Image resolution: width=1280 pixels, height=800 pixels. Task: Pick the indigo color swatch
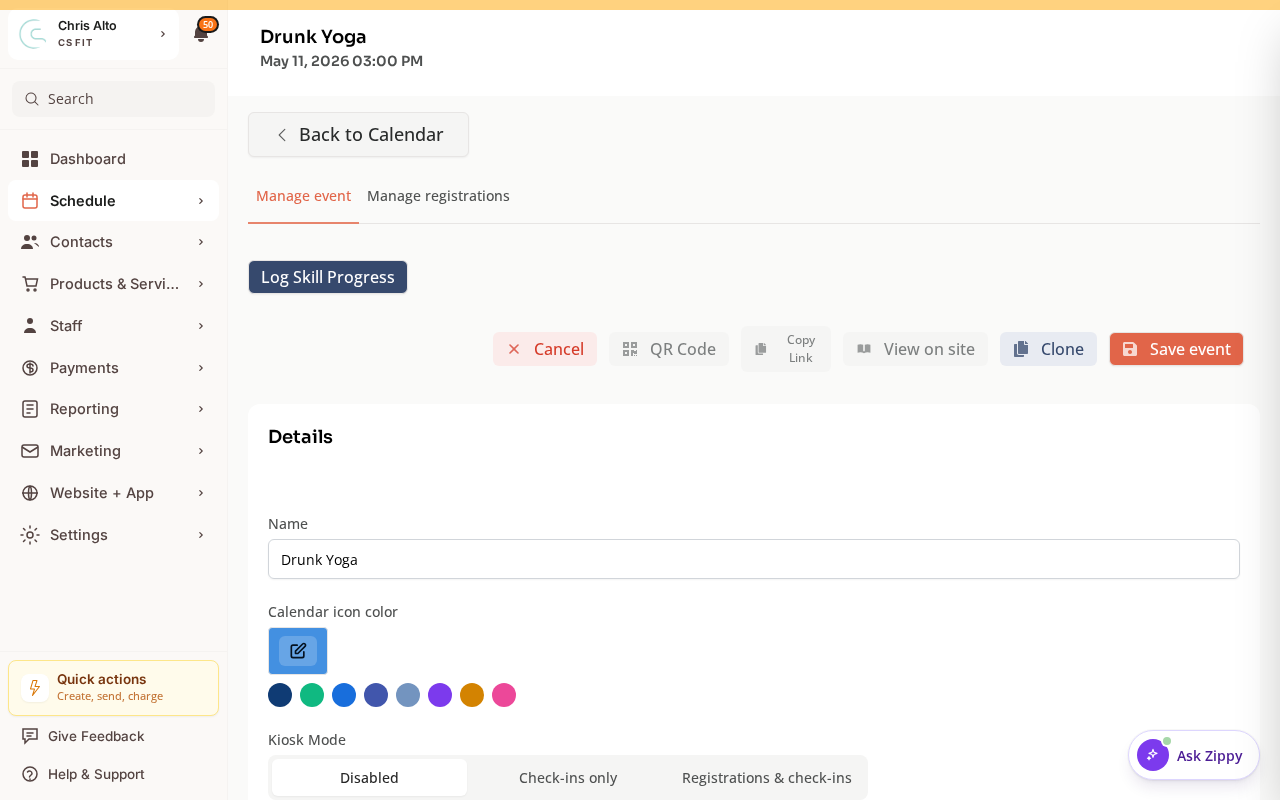(x=376, y=695)
